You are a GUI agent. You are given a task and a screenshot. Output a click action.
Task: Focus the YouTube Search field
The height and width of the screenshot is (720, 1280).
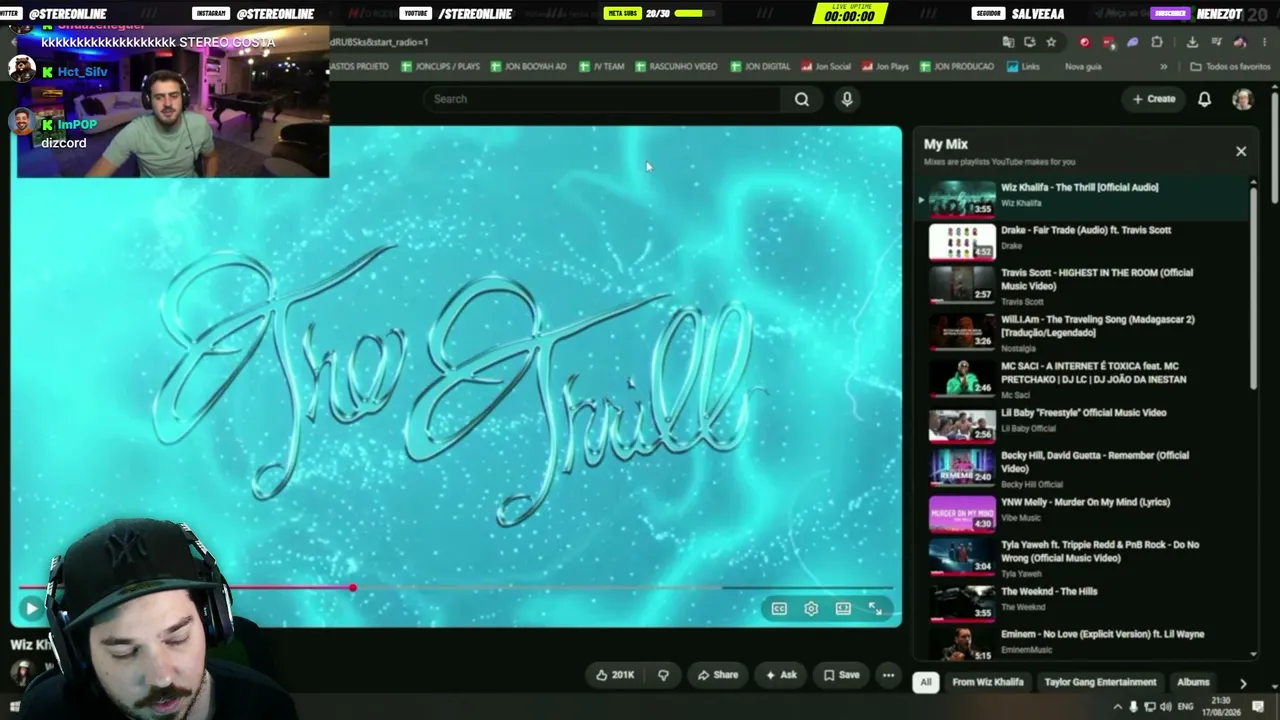point(602,99)
